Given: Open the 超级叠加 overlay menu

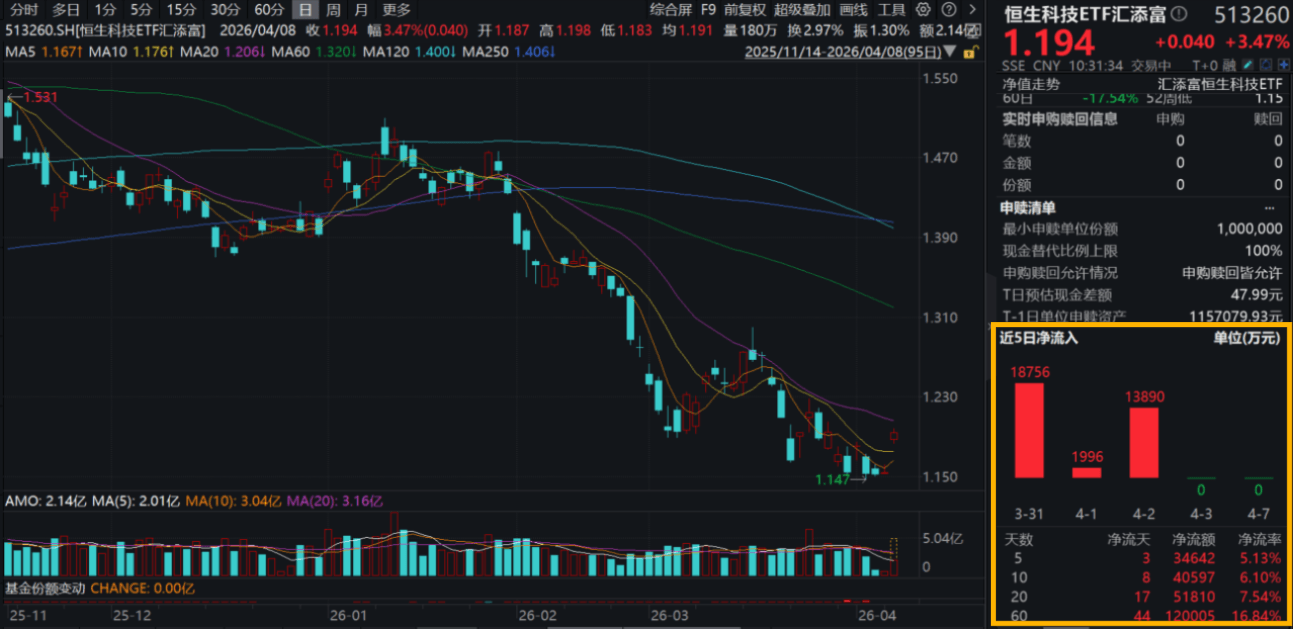Looking at the screenshot, I should click(x=801, y=9).
